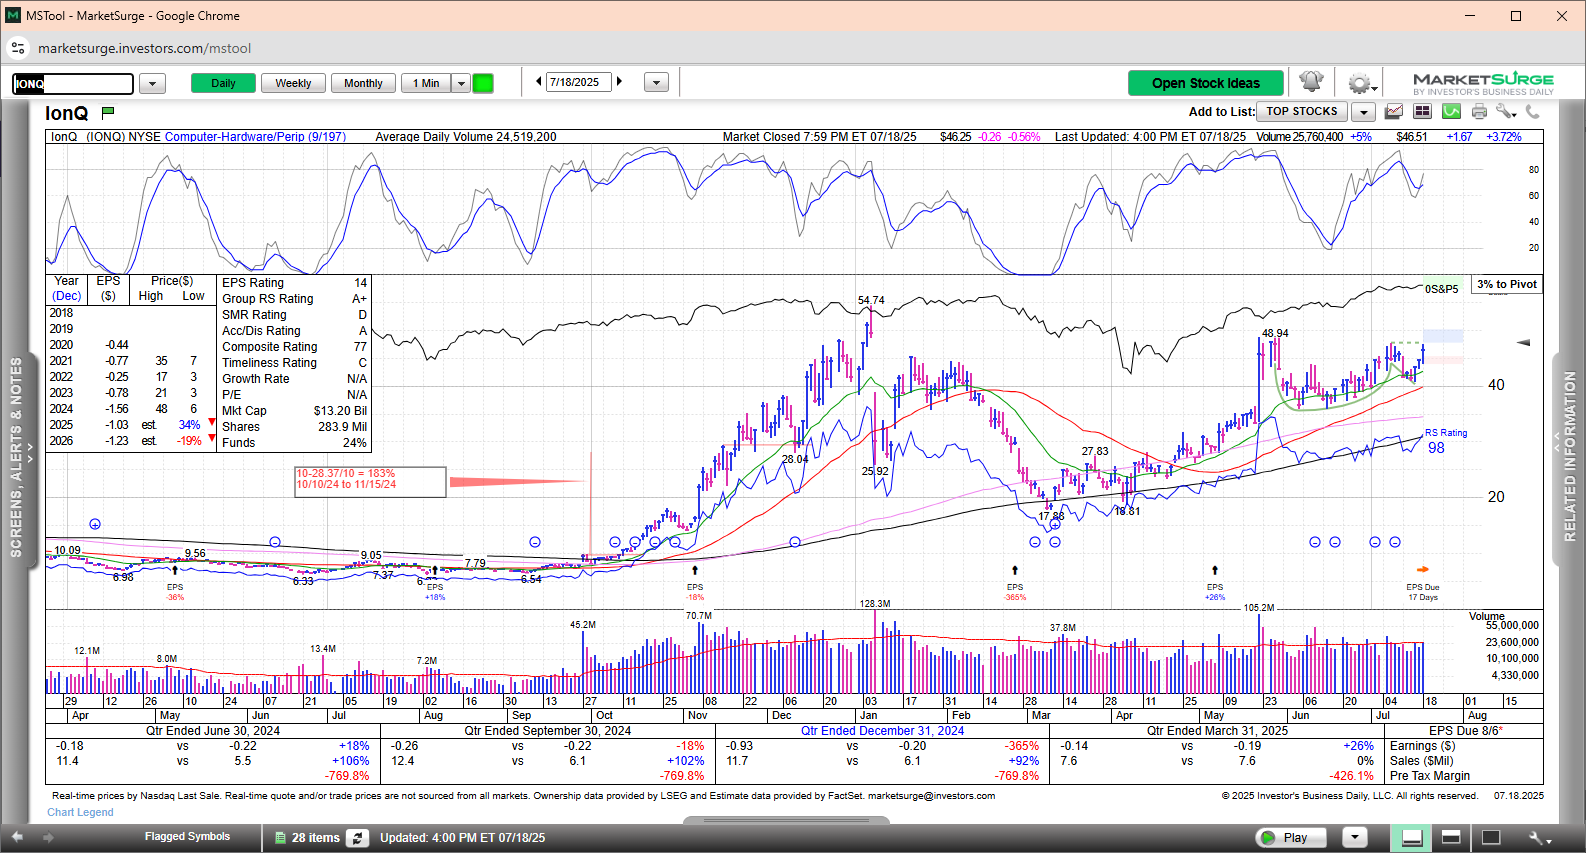Screen dimensions: 1586x853
Task: Click the MarketSurge logo
Action: 1483,83
